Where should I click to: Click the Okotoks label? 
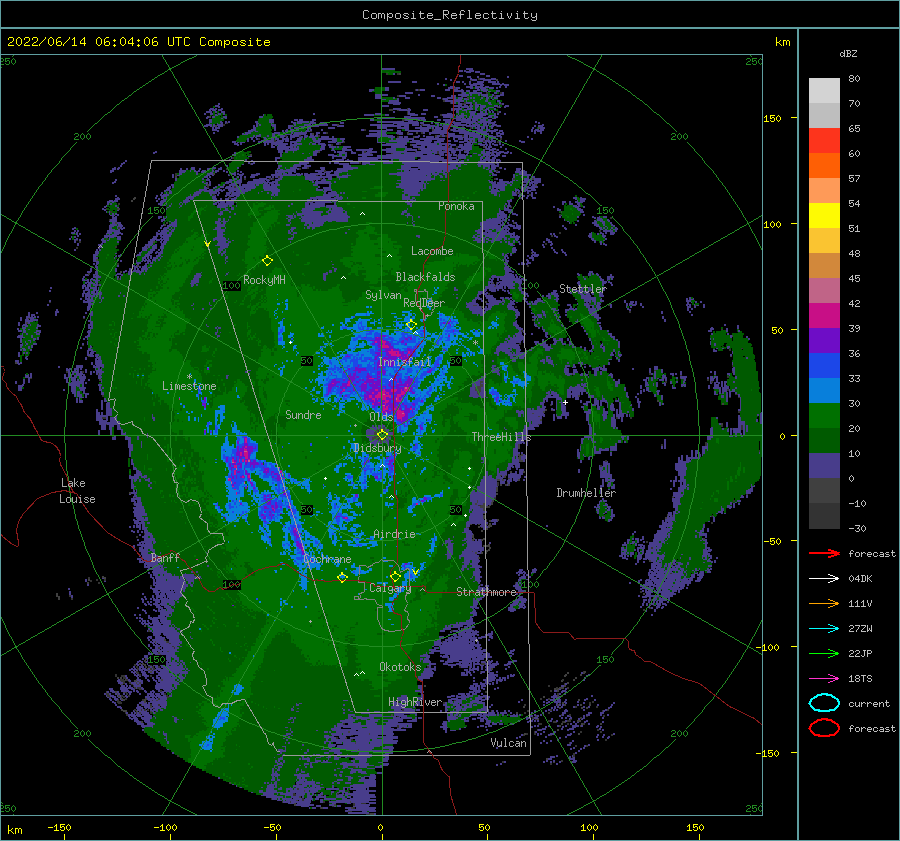pyautogui.click(x=400, y=667)
